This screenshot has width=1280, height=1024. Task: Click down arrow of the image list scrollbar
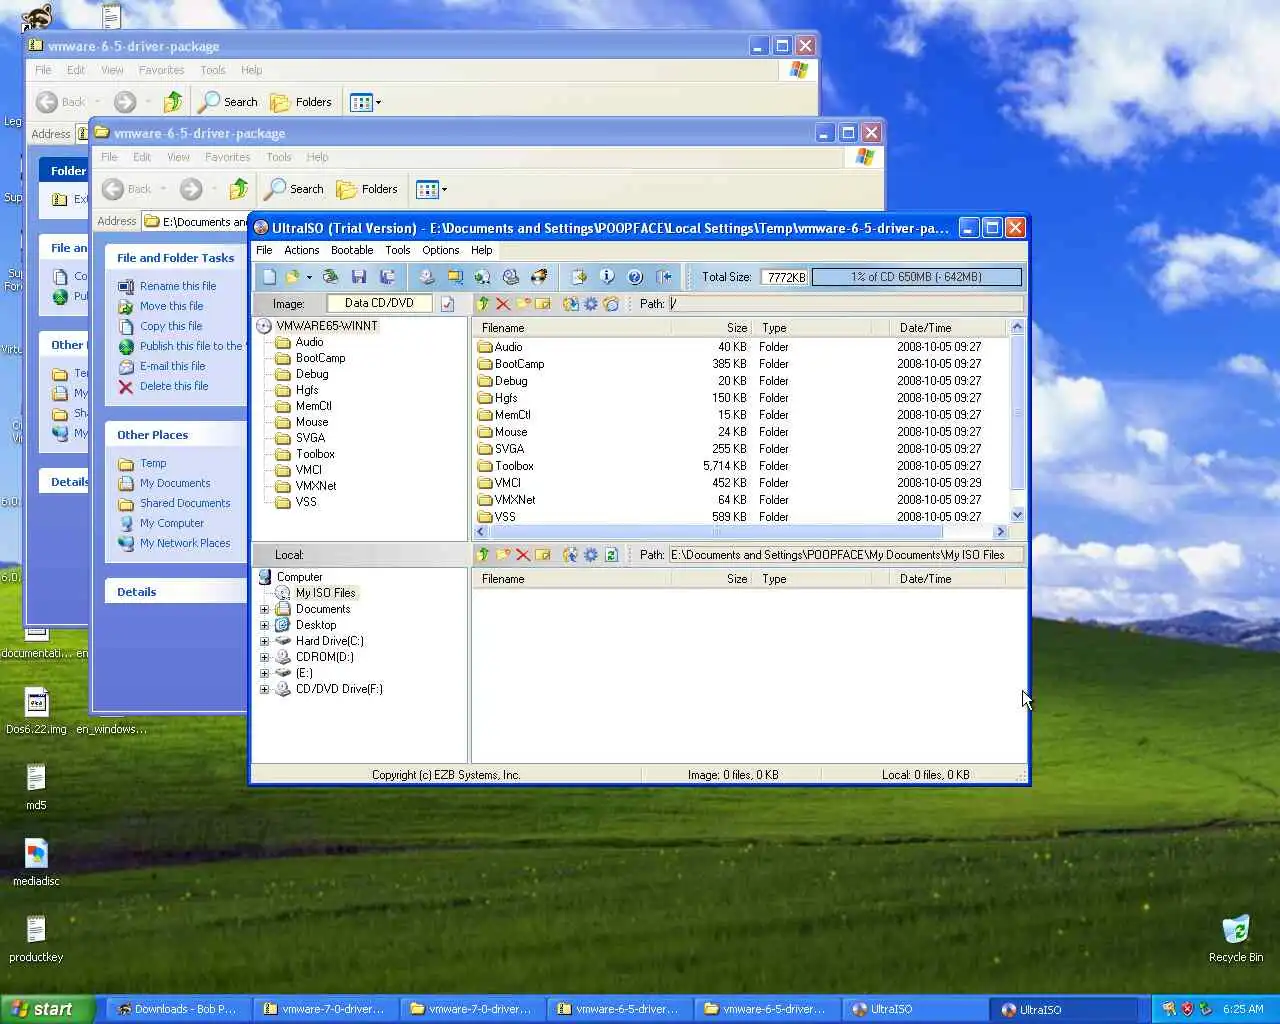click(x=1017, y=515)
